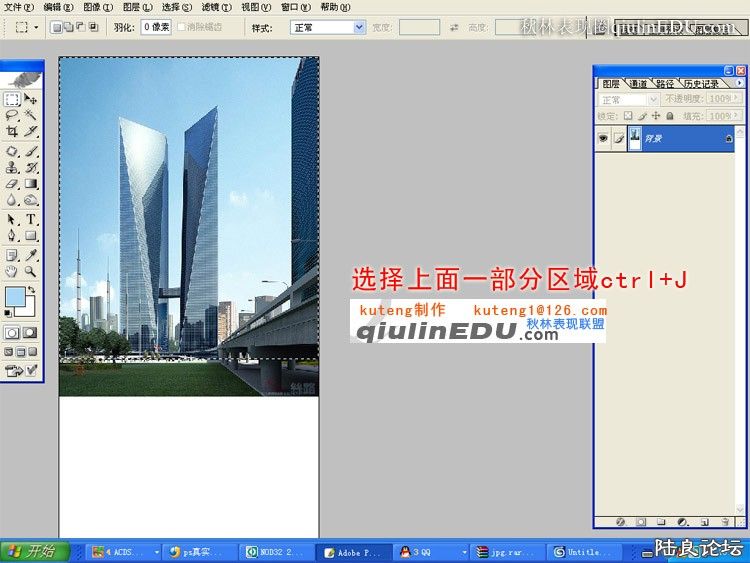Activate the Hand tool
The height and width of the screenshot is (563, 750).
point(12,271)
